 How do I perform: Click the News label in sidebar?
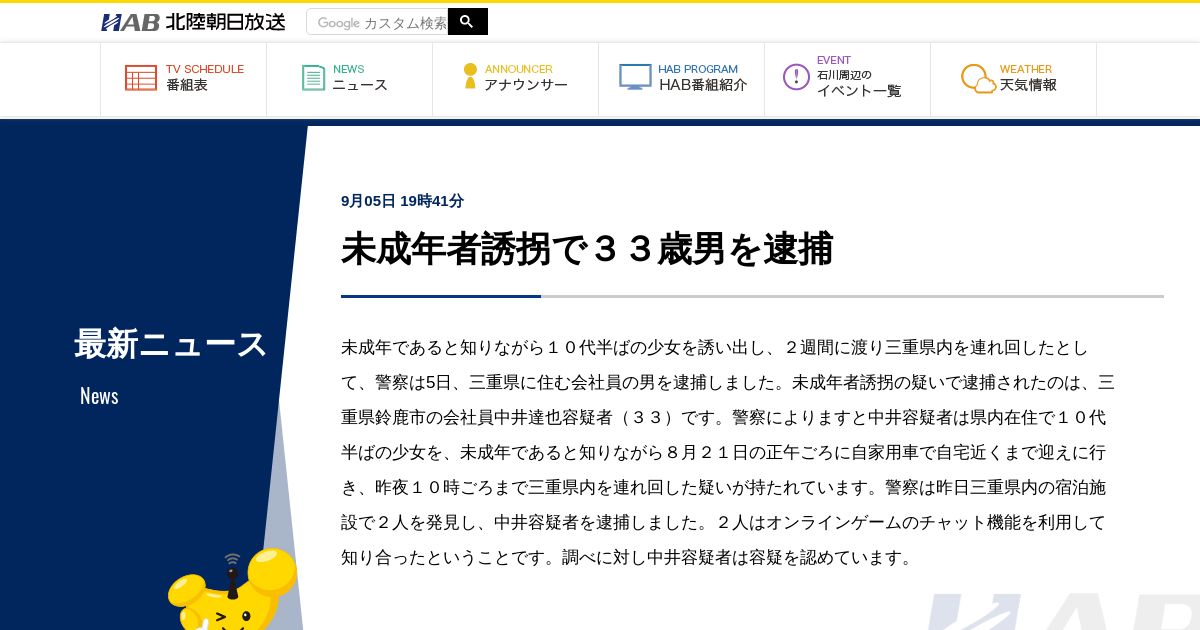point(99,396)
